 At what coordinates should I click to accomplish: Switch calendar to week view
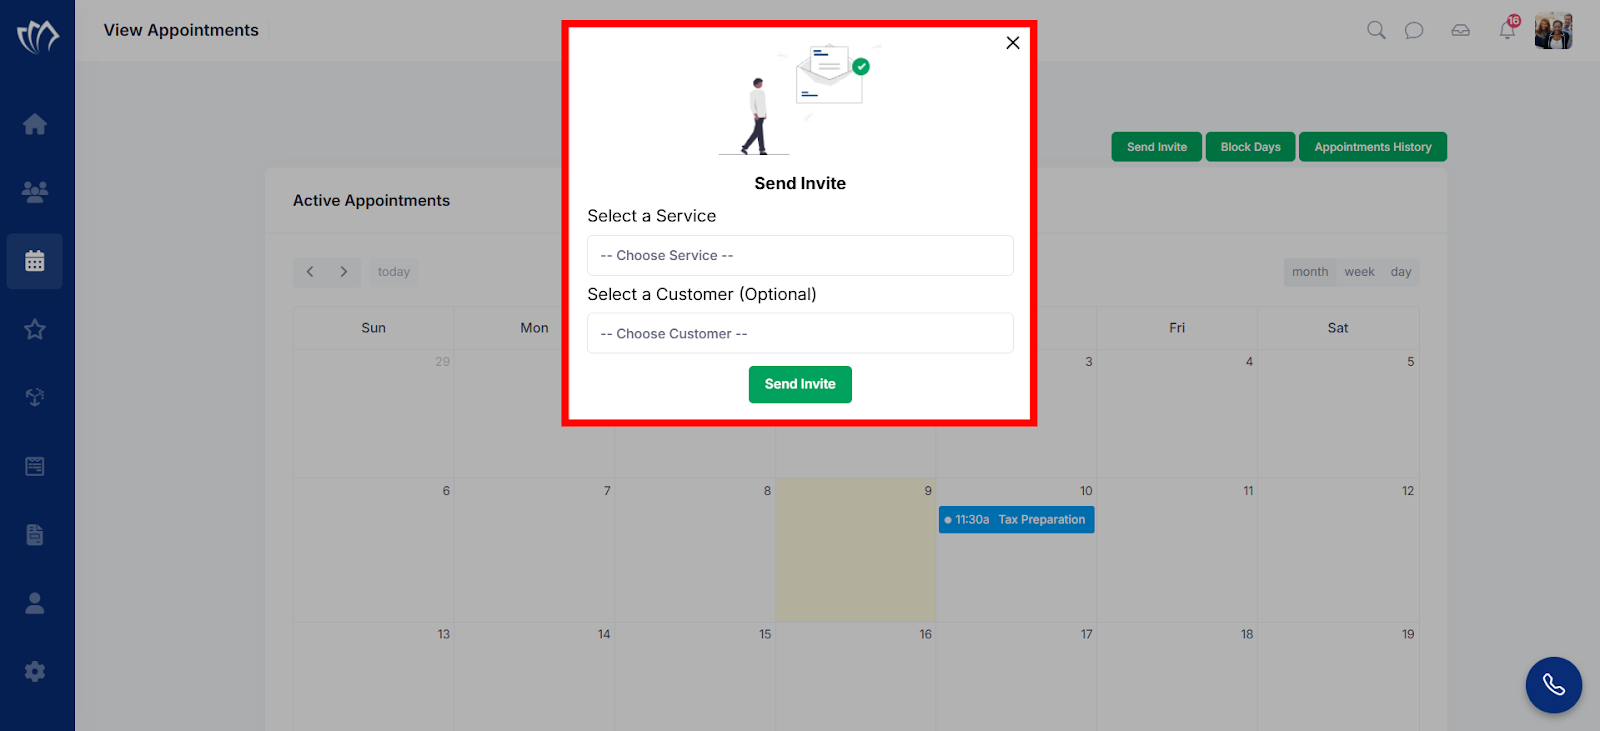click(1359, 272)
